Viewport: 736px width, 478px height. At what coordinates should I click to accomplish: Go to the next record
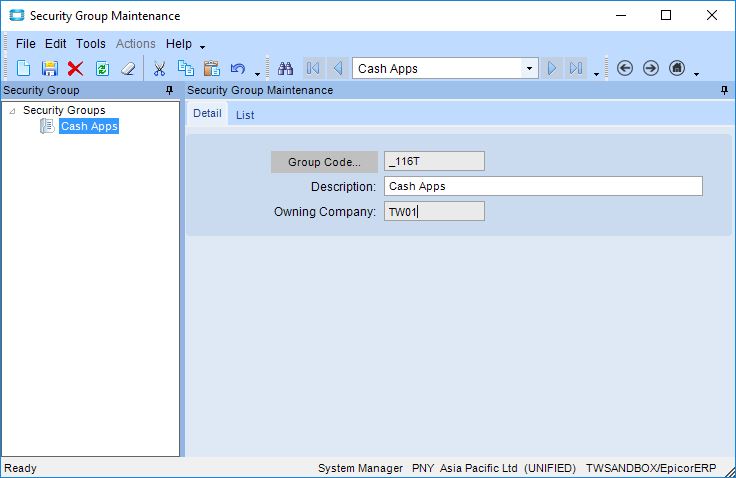[x=552, y=69]
